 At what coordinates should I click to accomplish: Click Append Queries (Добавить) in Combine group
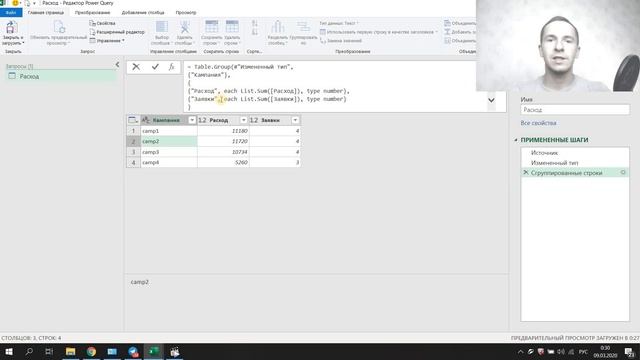pos(460,32)
